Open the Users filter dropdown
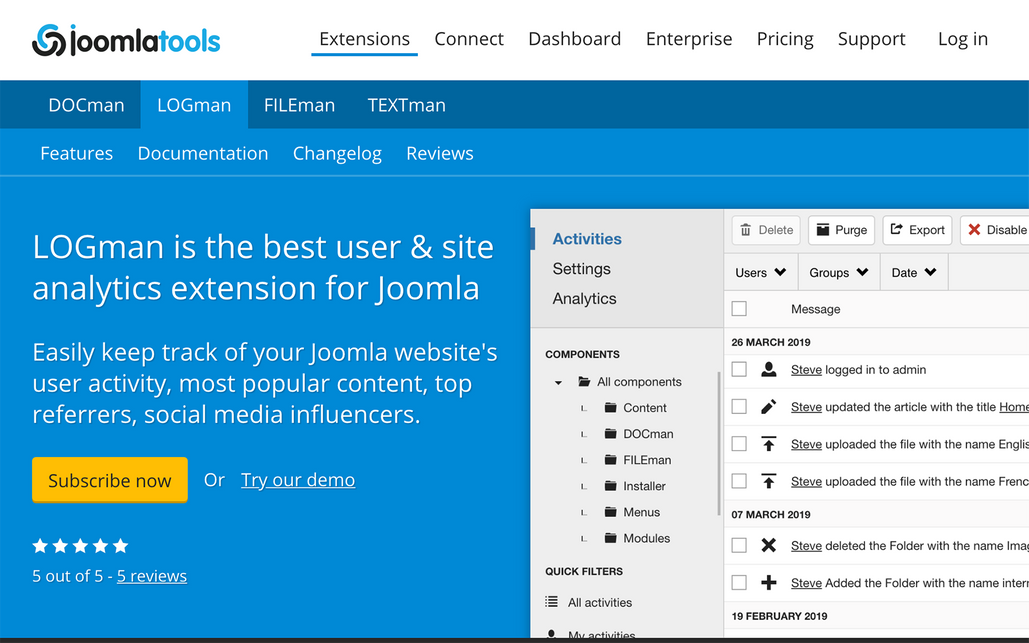Image resolution: width=1029 pixels, height=643 pixels. click(761, 272)
